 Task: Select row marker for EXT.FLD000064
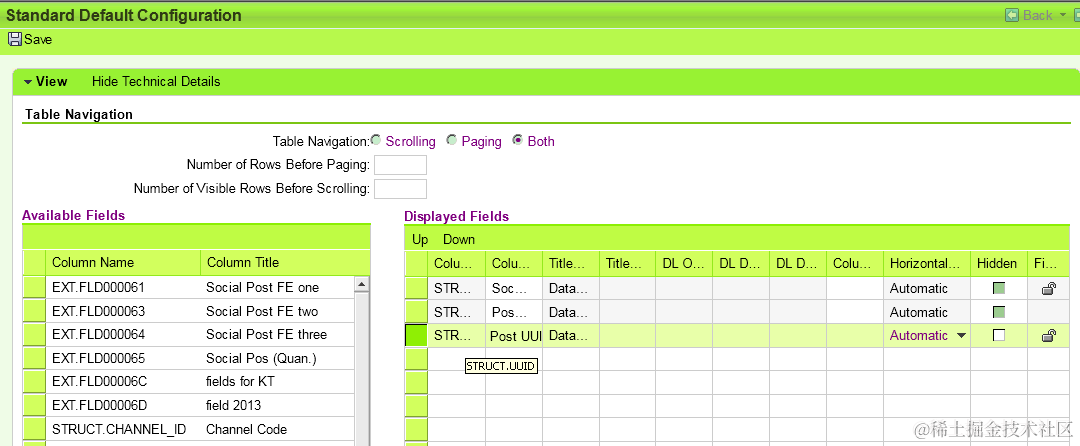(x=34, y=334)
